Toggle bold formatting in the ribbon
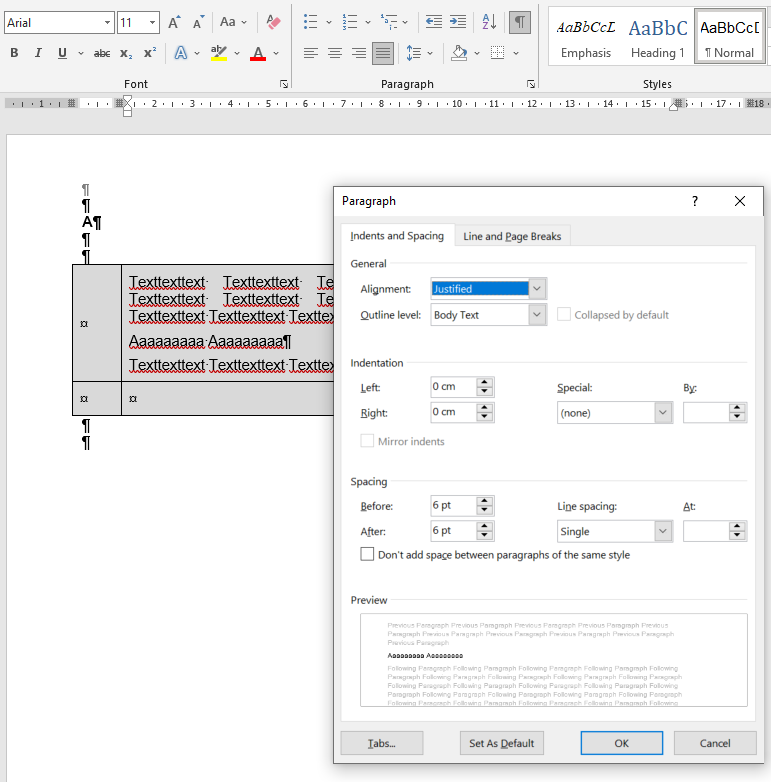 click(14, 53)
